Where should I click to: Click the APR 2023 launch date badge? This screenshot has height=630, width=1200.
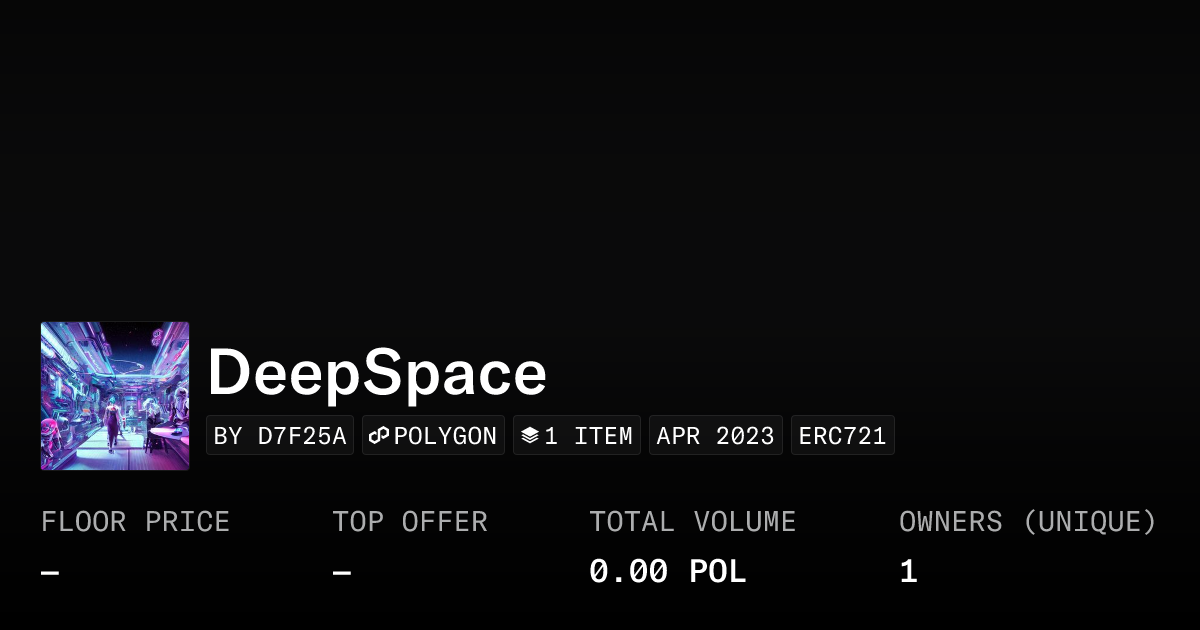pos(716,435)
